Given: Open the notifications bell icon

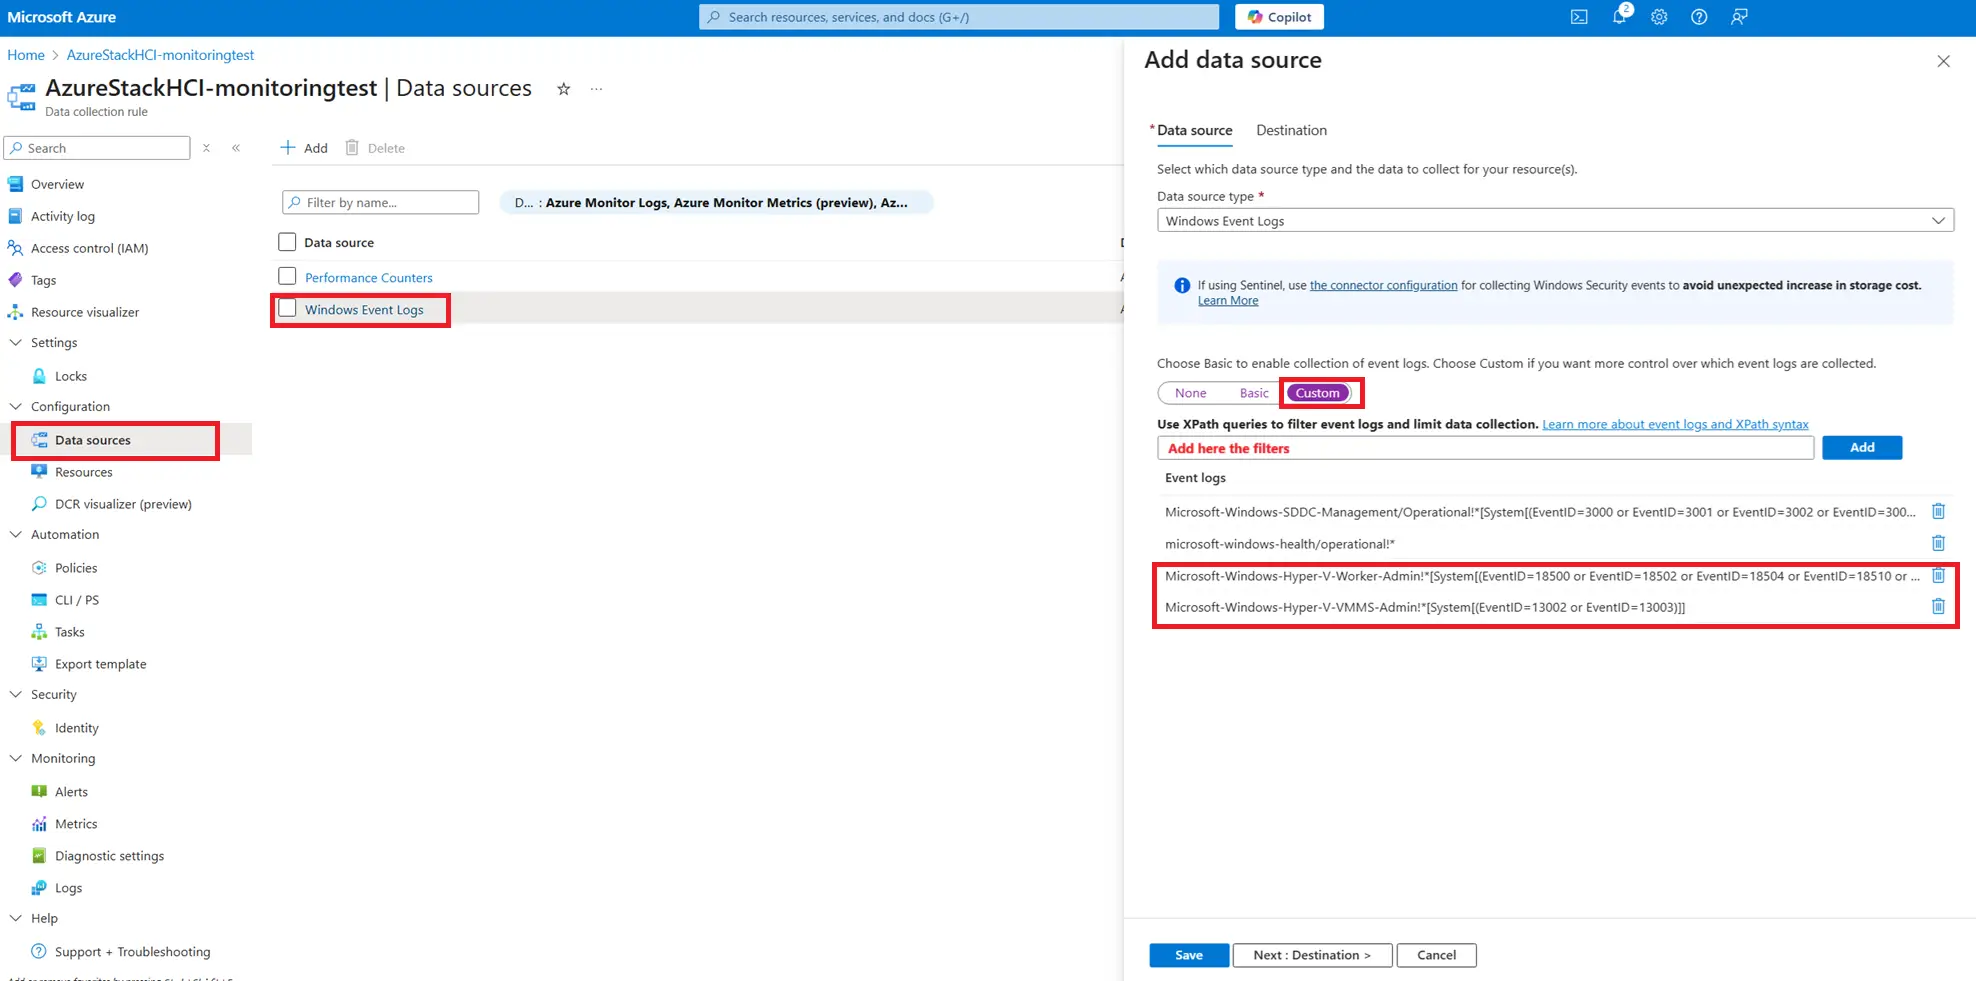Looking at the screenshot, I should (1619, 17).
